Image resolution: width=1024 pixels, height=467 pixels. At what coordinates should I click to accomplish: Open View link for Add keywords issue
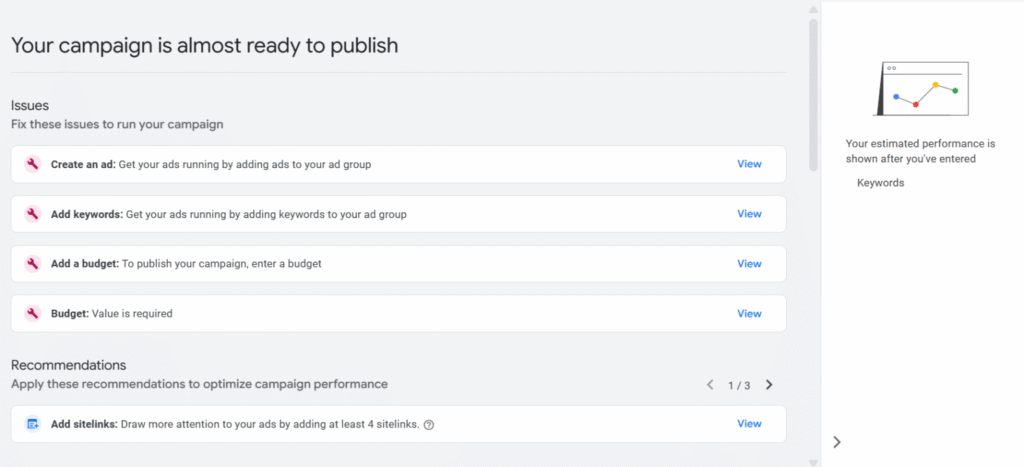coord(749,214)
